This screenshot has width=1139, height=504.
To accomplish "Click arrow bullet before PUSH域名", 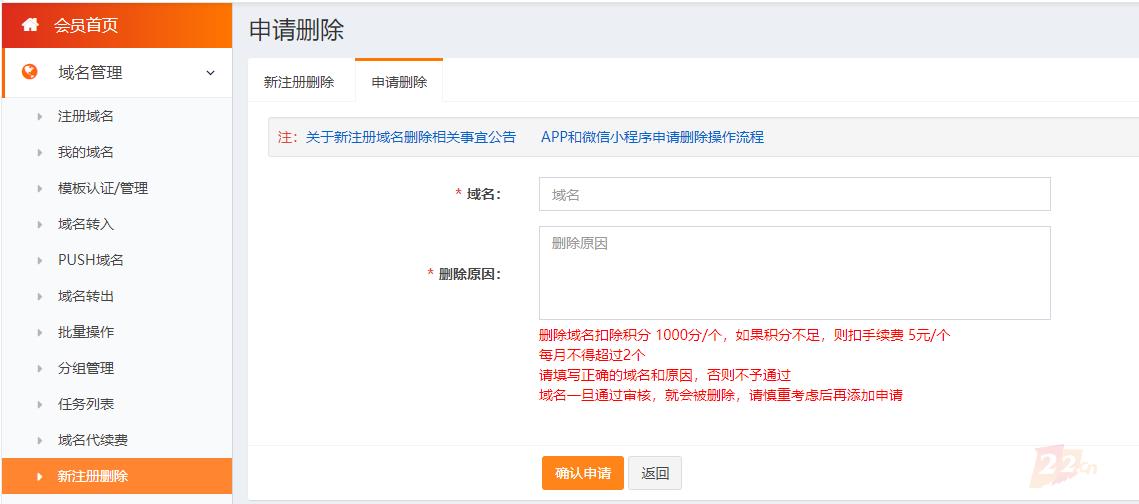I will point(40,260).
